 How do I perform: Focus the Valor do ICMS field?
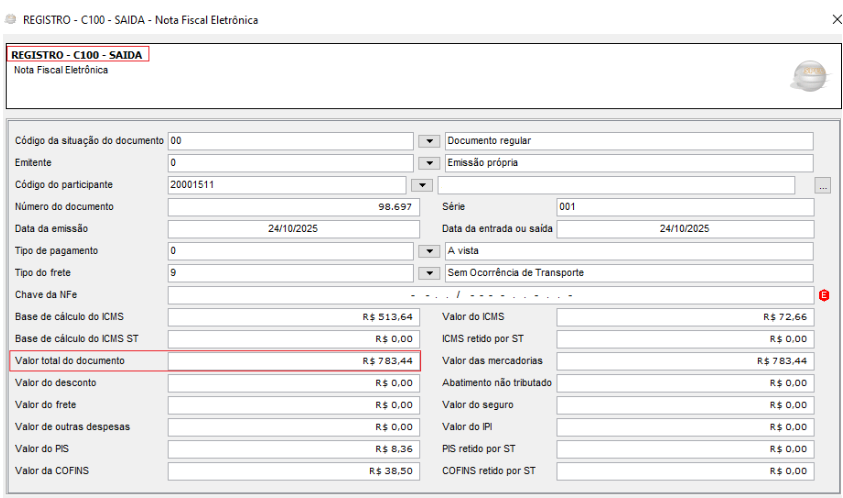click(x=684, y=317)
